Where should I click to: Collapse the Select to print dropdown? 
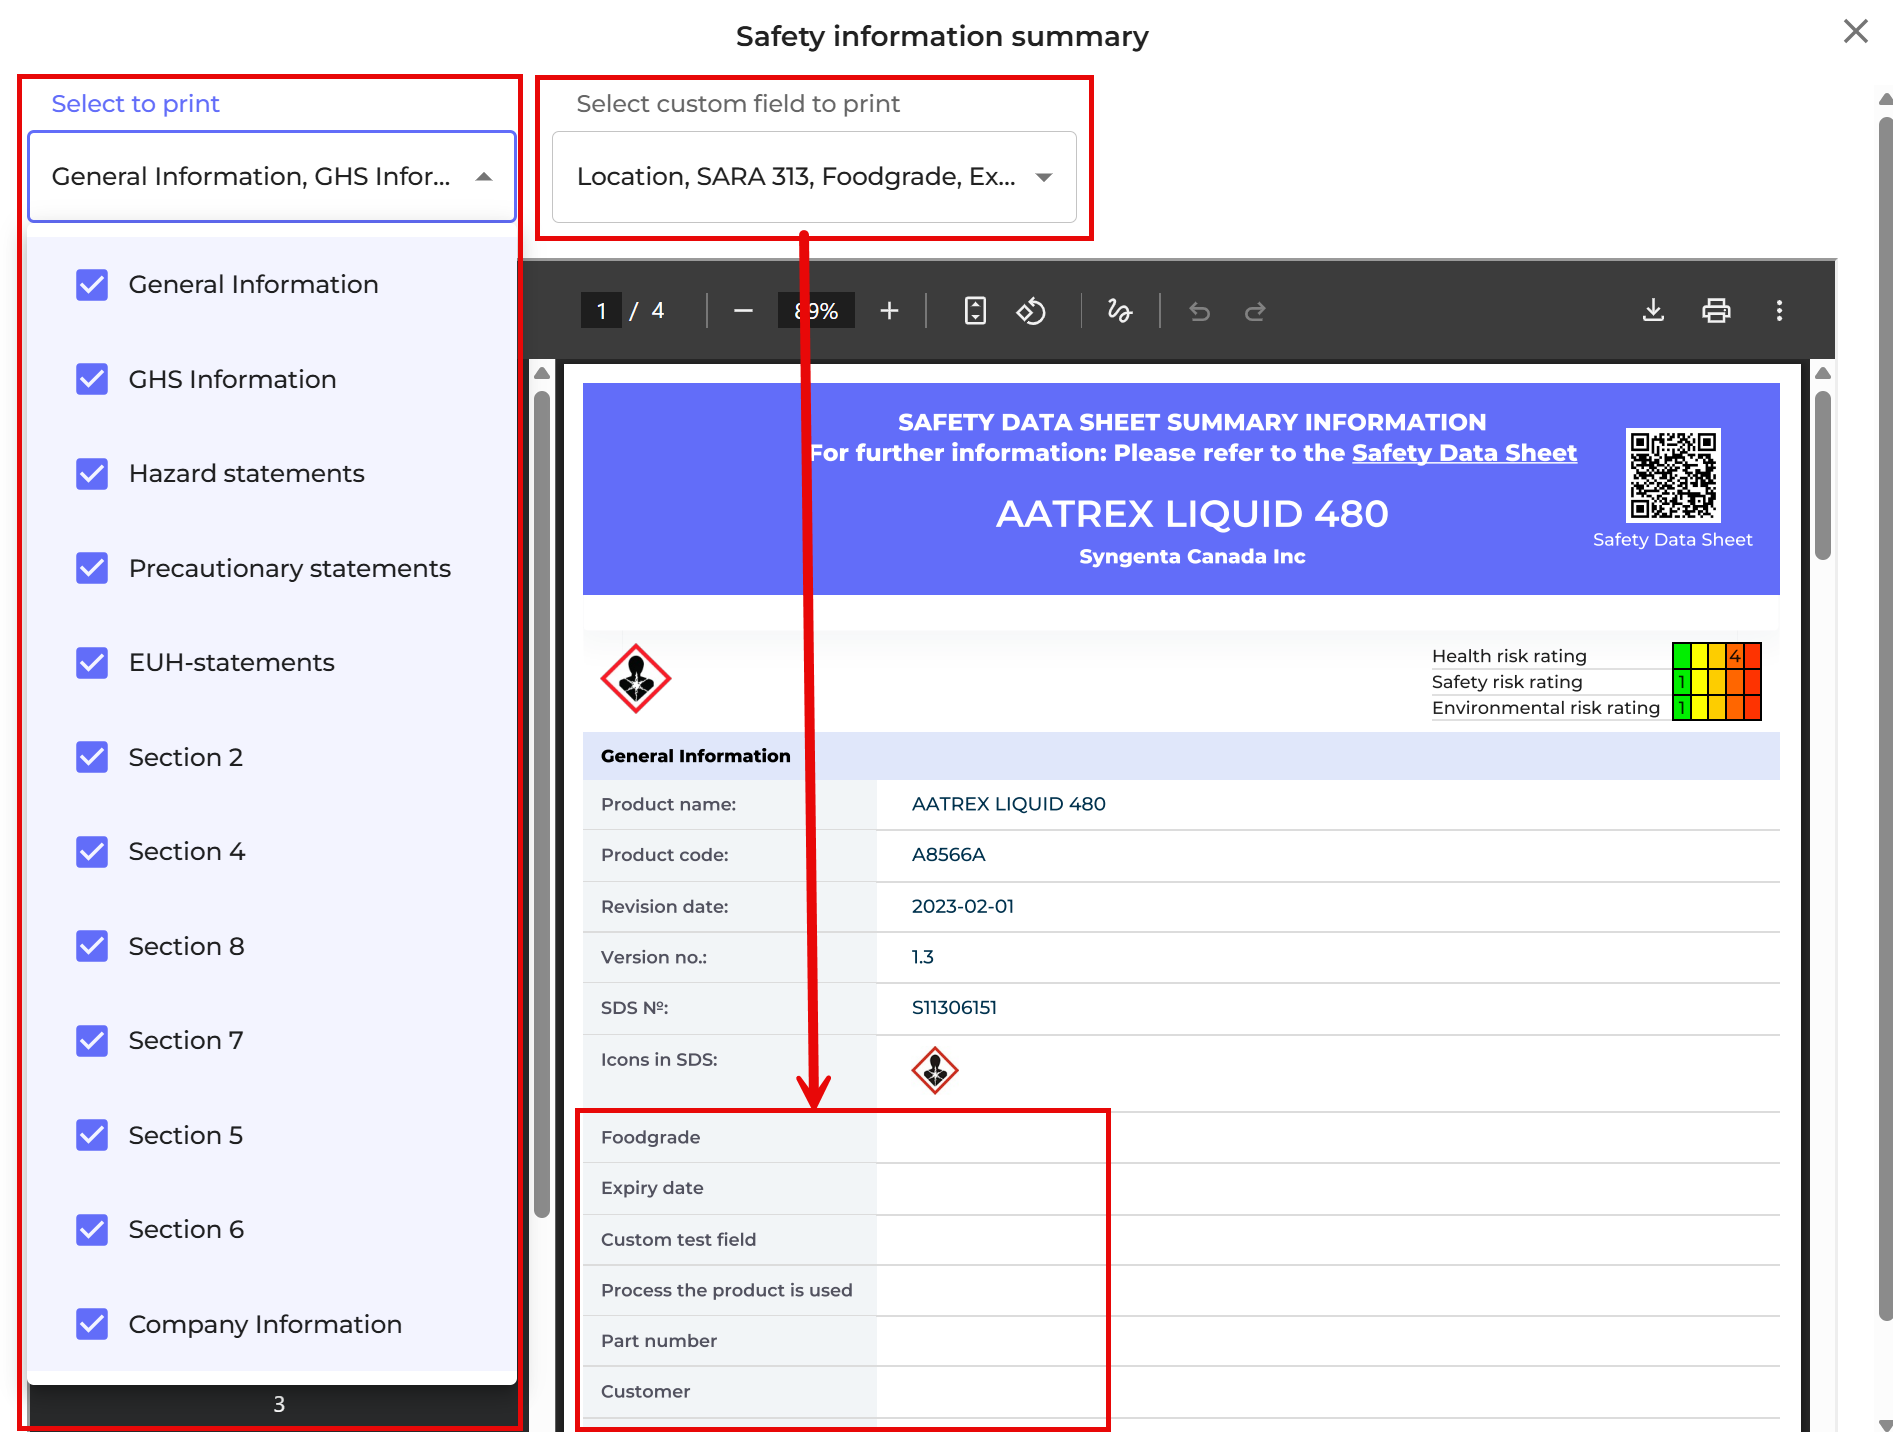pos(272,177)
